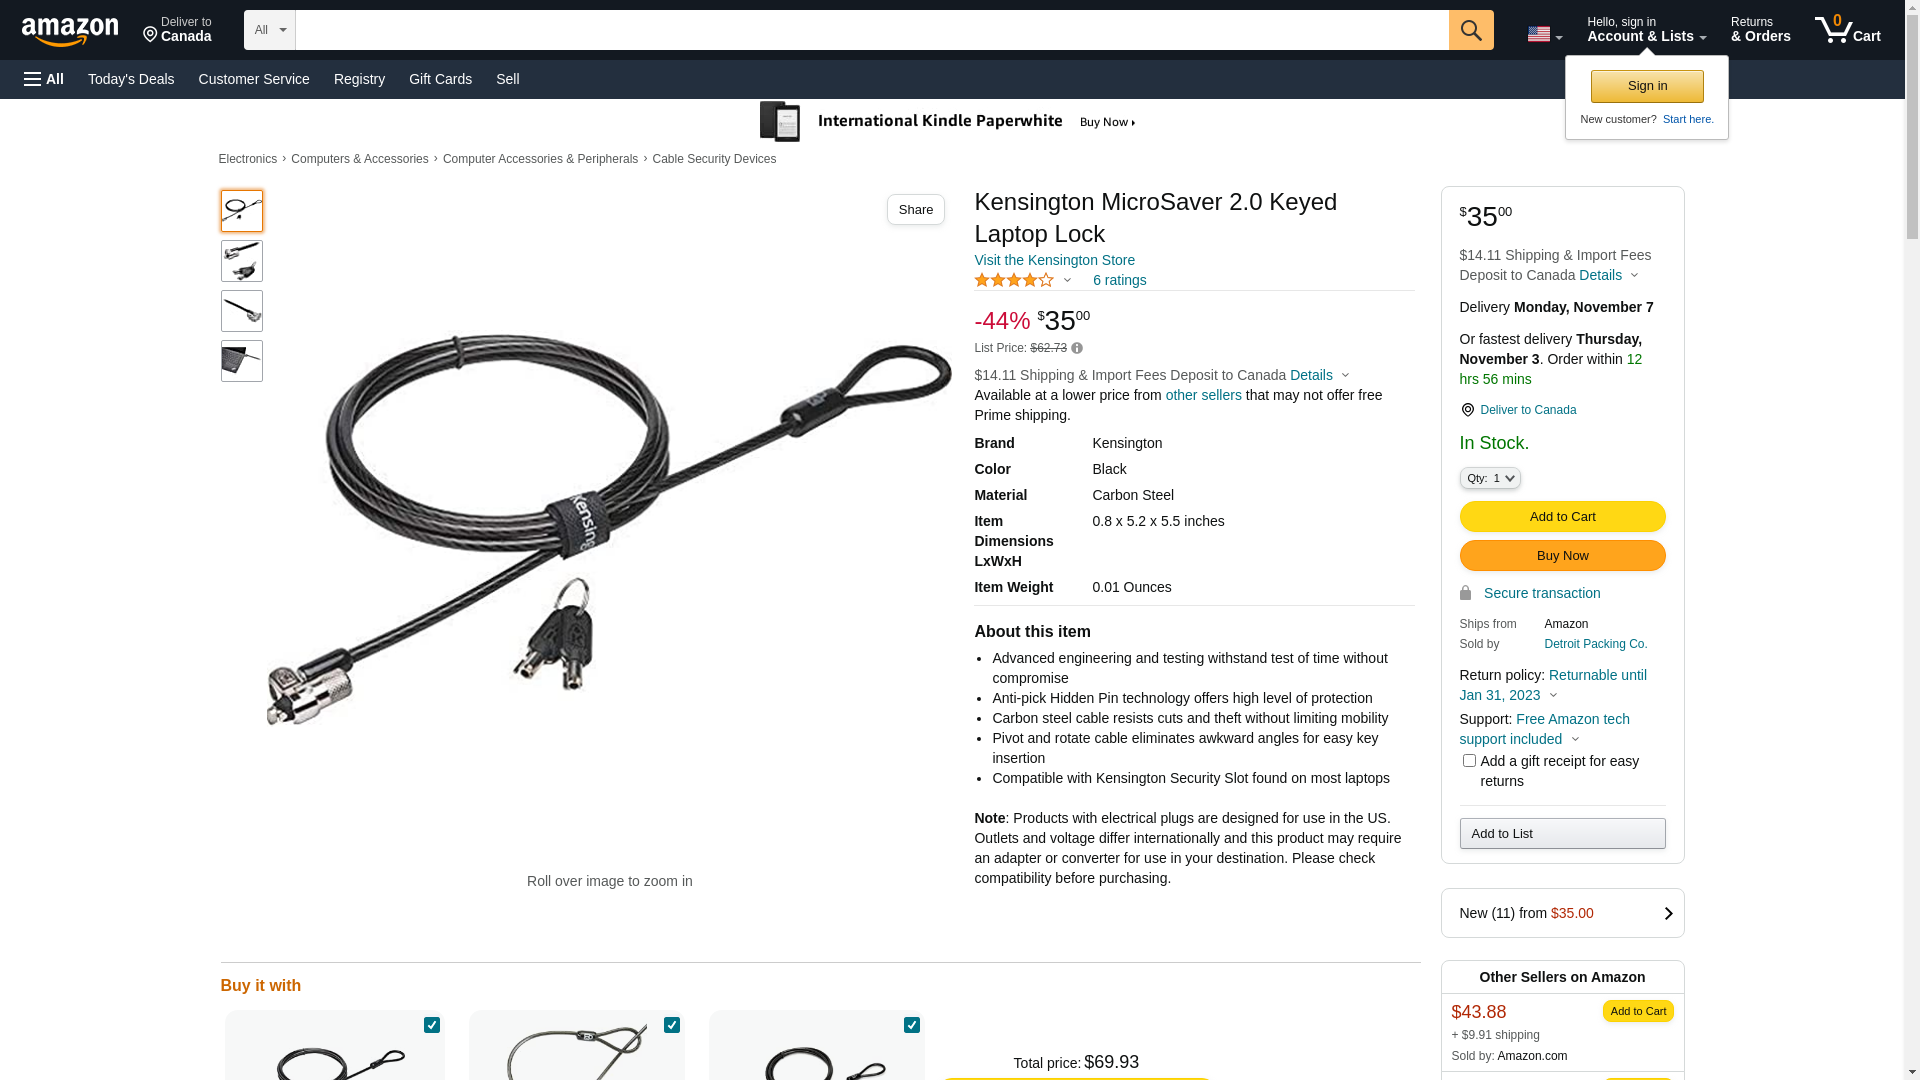This screenshot has width=1920, height=1080.
Task: Visit the Kensington Store link
Action: pos(1054,260)
